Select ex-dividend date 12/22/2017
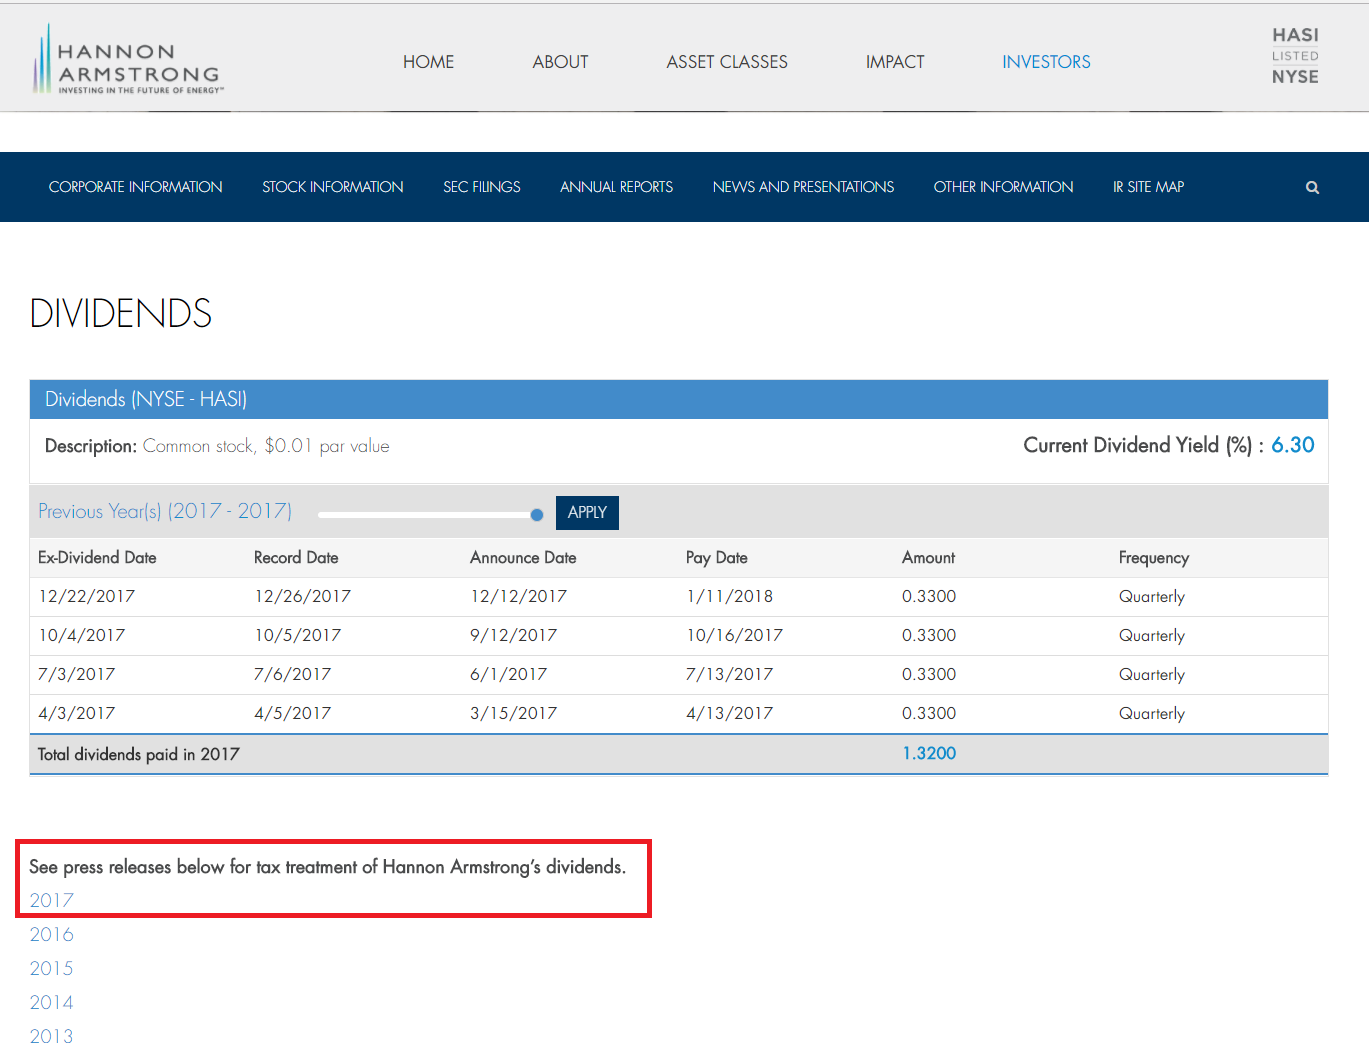The width and height of the screenshot is (1369, 1043). [86, 597]
